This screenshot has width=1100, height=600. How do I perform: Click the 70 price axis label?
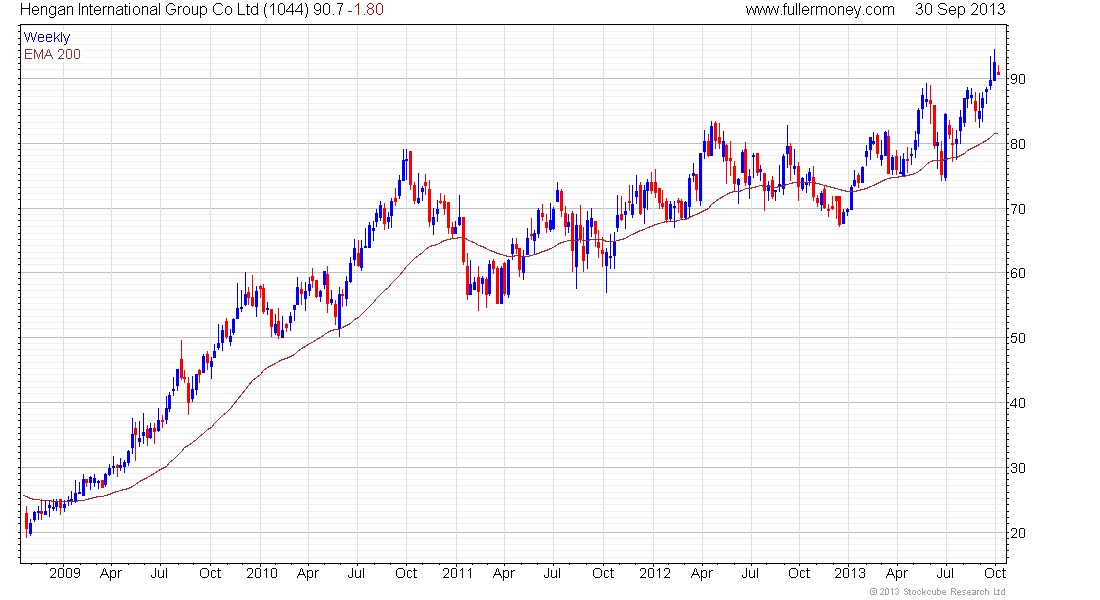[x=1017, y=209]
